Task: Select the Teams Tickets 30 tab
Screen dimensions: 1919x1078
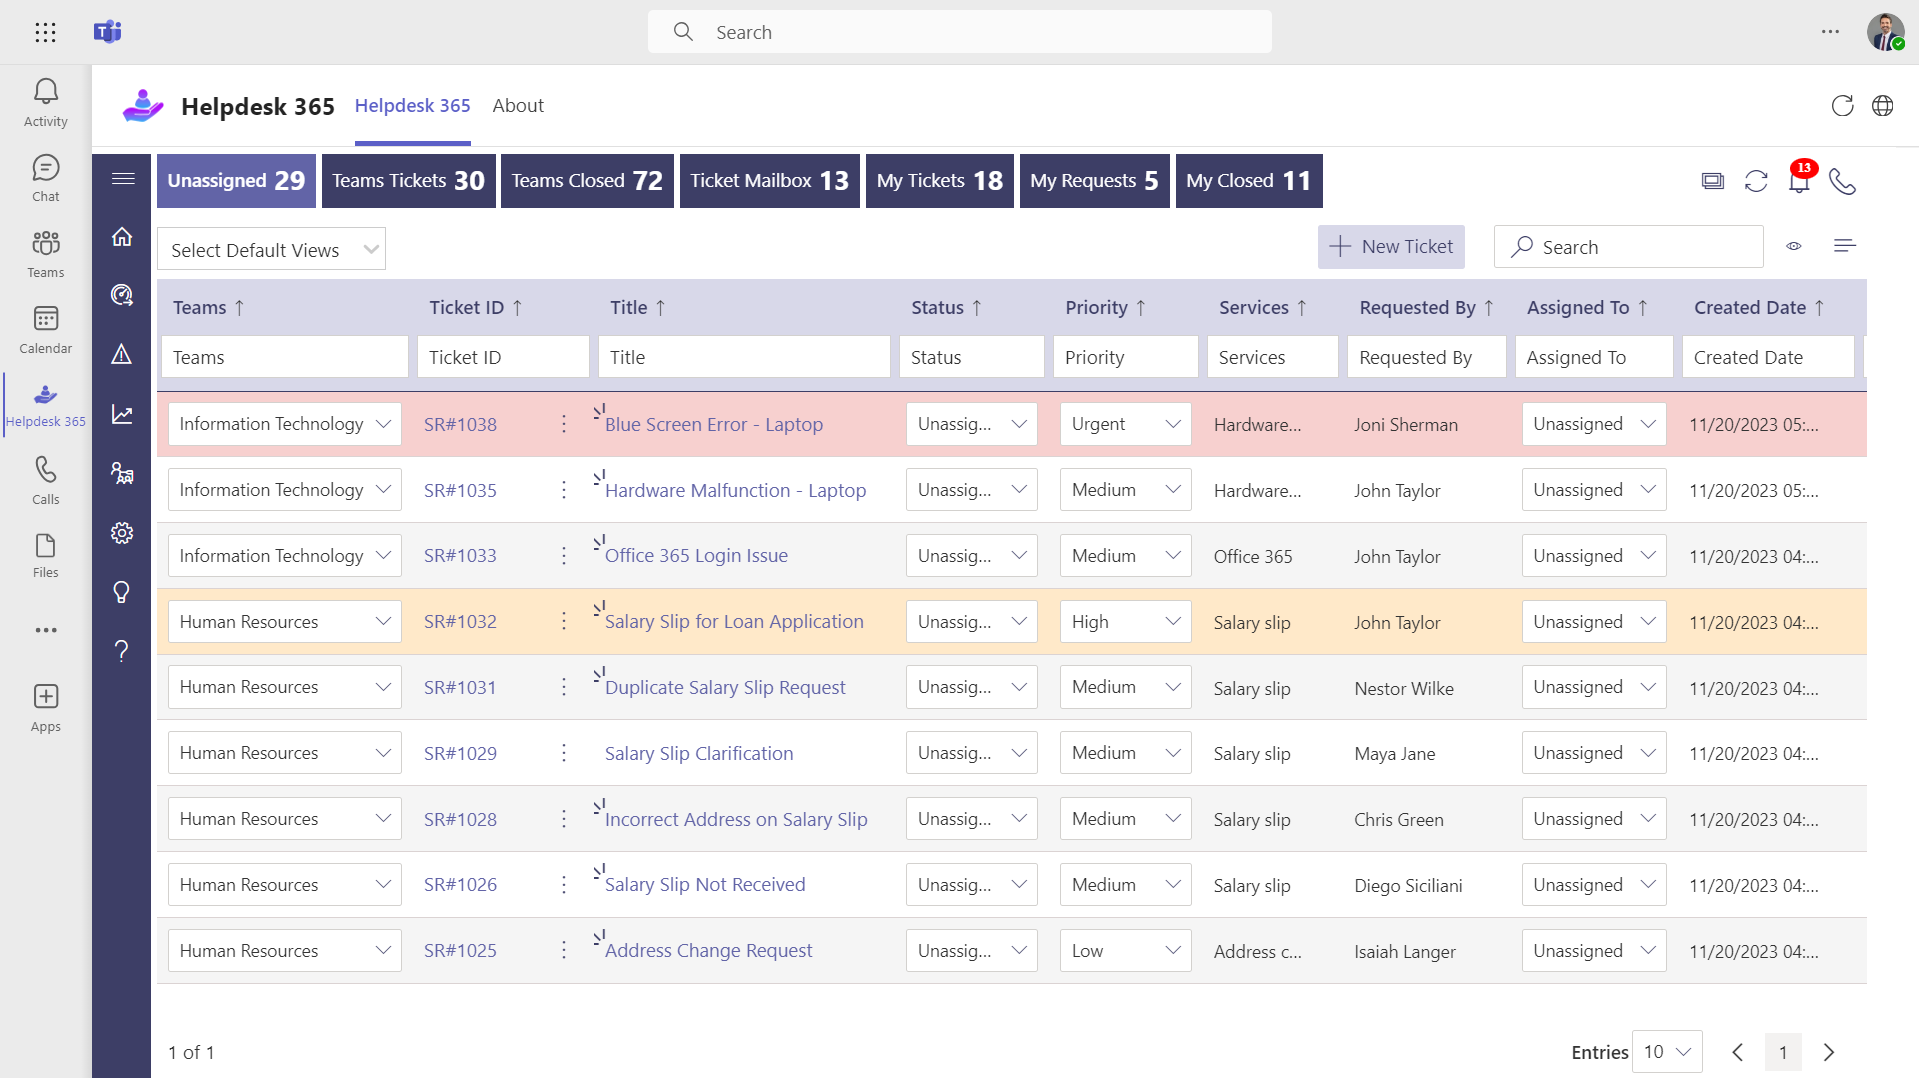Action: (x=409, y=181)
